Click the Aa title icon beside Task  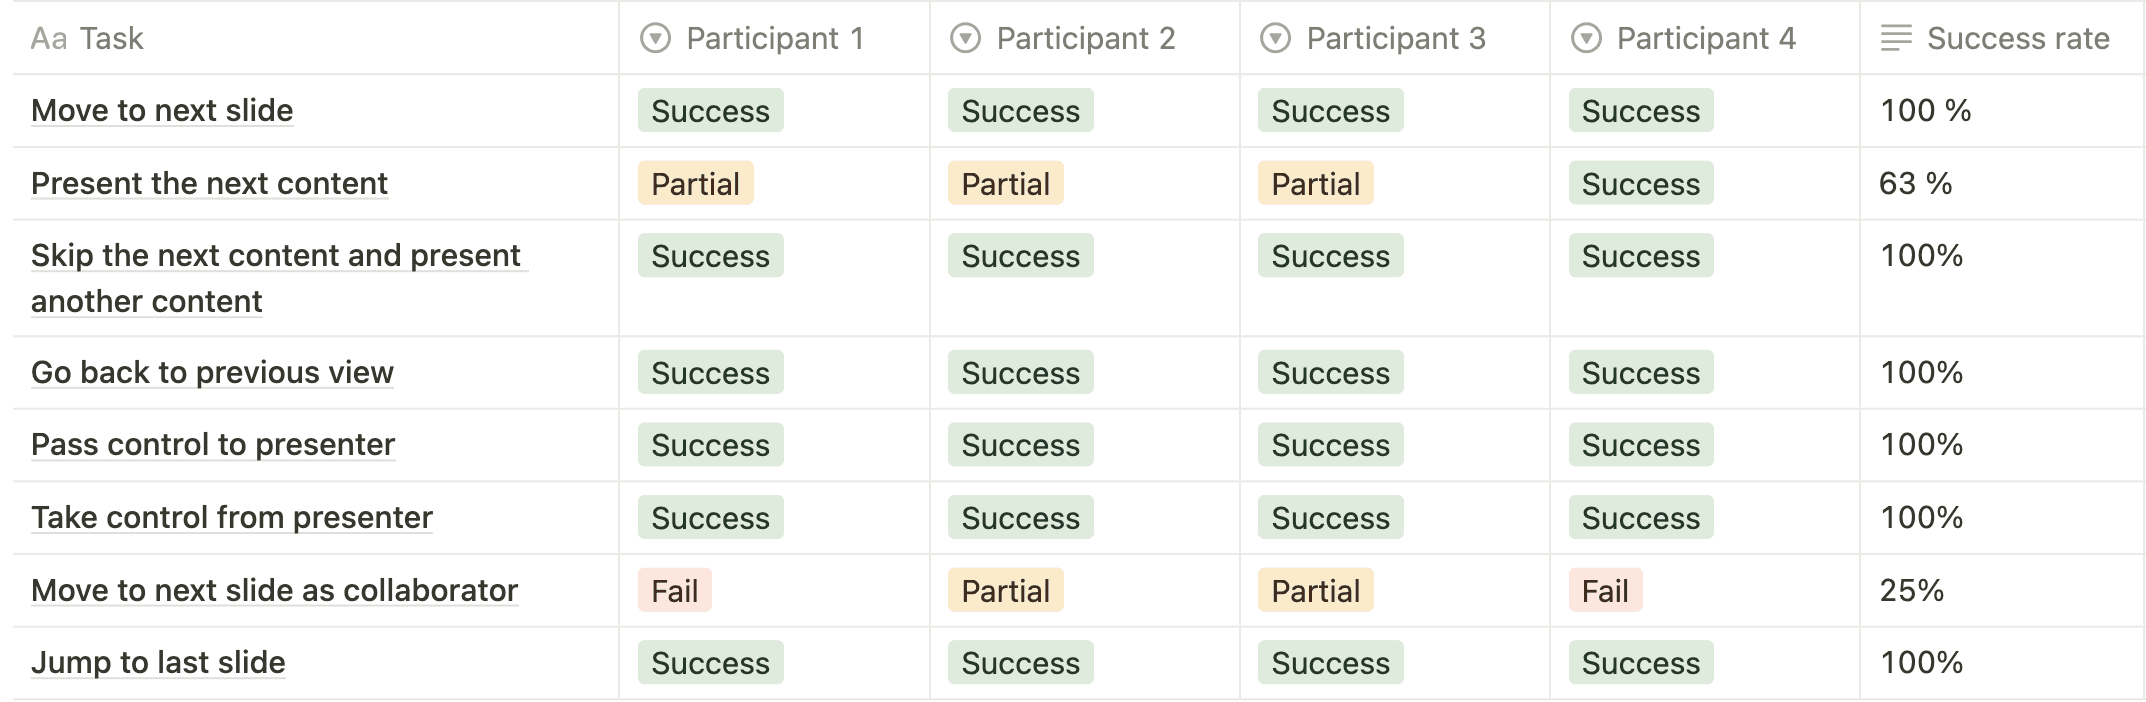tap(48, 39)
